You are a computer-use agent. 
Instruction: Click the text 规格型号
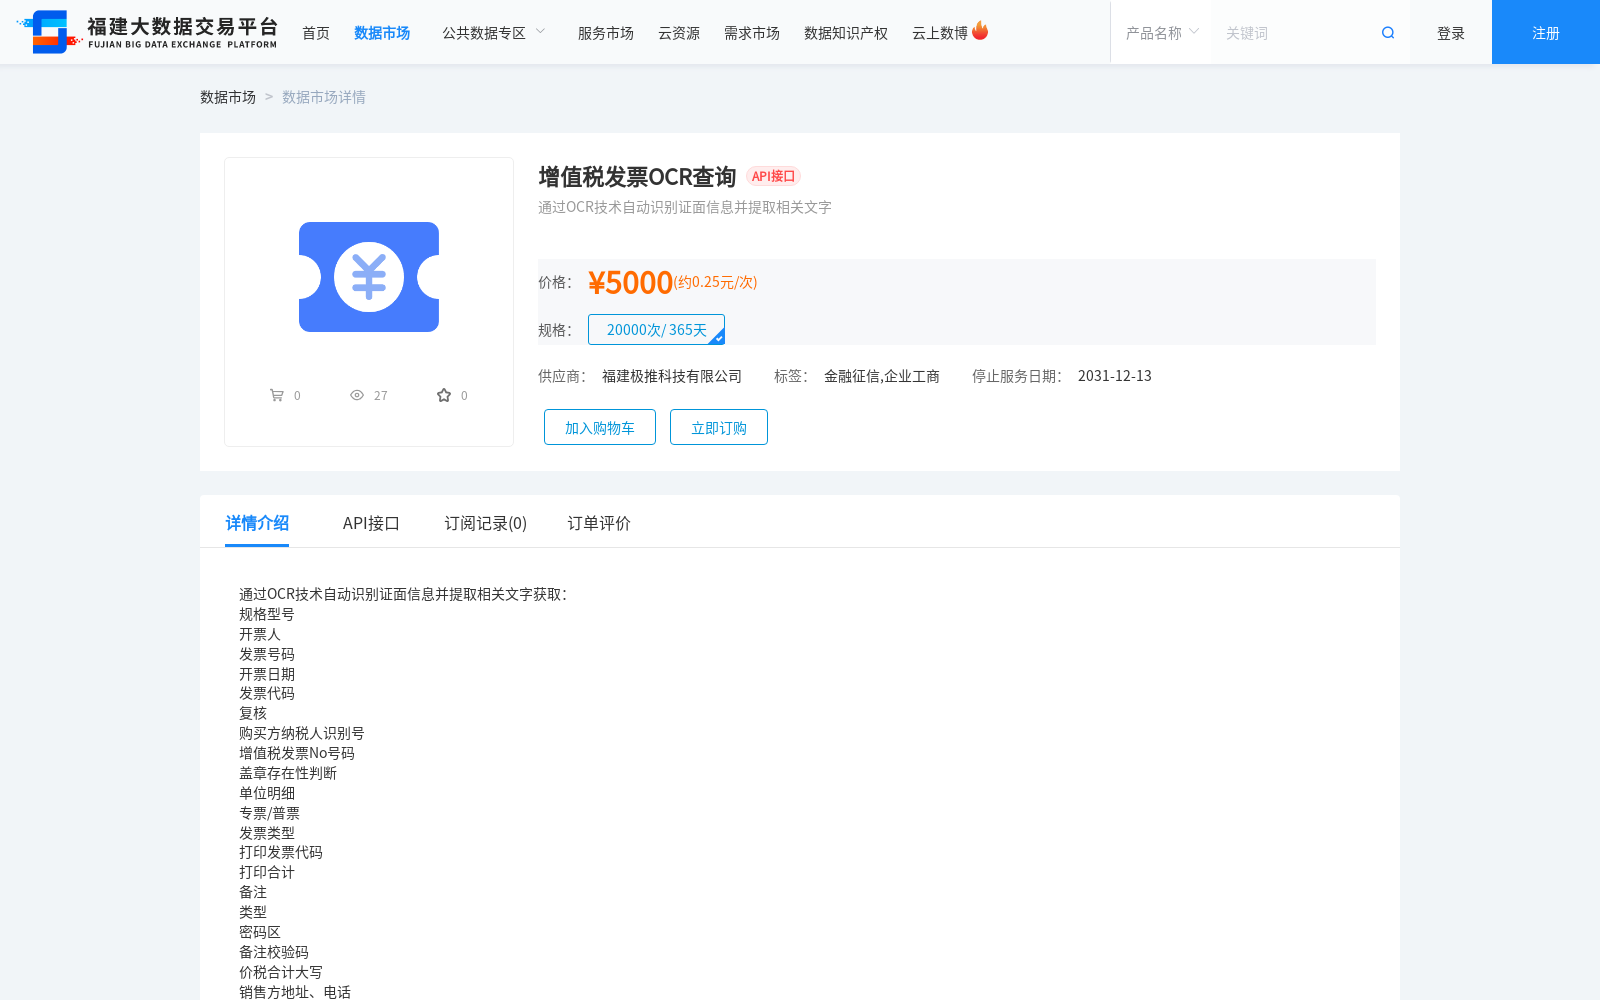[267, 614]
